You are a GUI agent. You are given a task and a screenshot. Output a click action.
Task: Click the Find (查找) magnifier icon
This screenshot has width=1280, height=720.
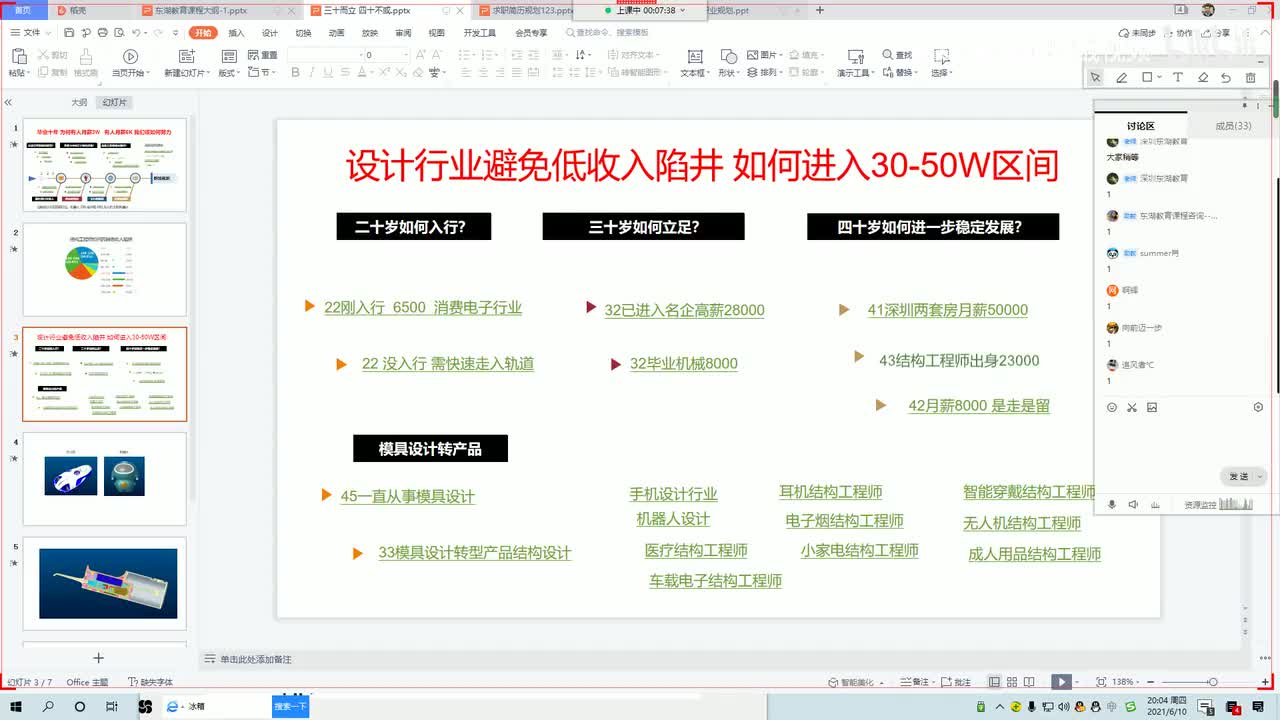tap(888, 55)
